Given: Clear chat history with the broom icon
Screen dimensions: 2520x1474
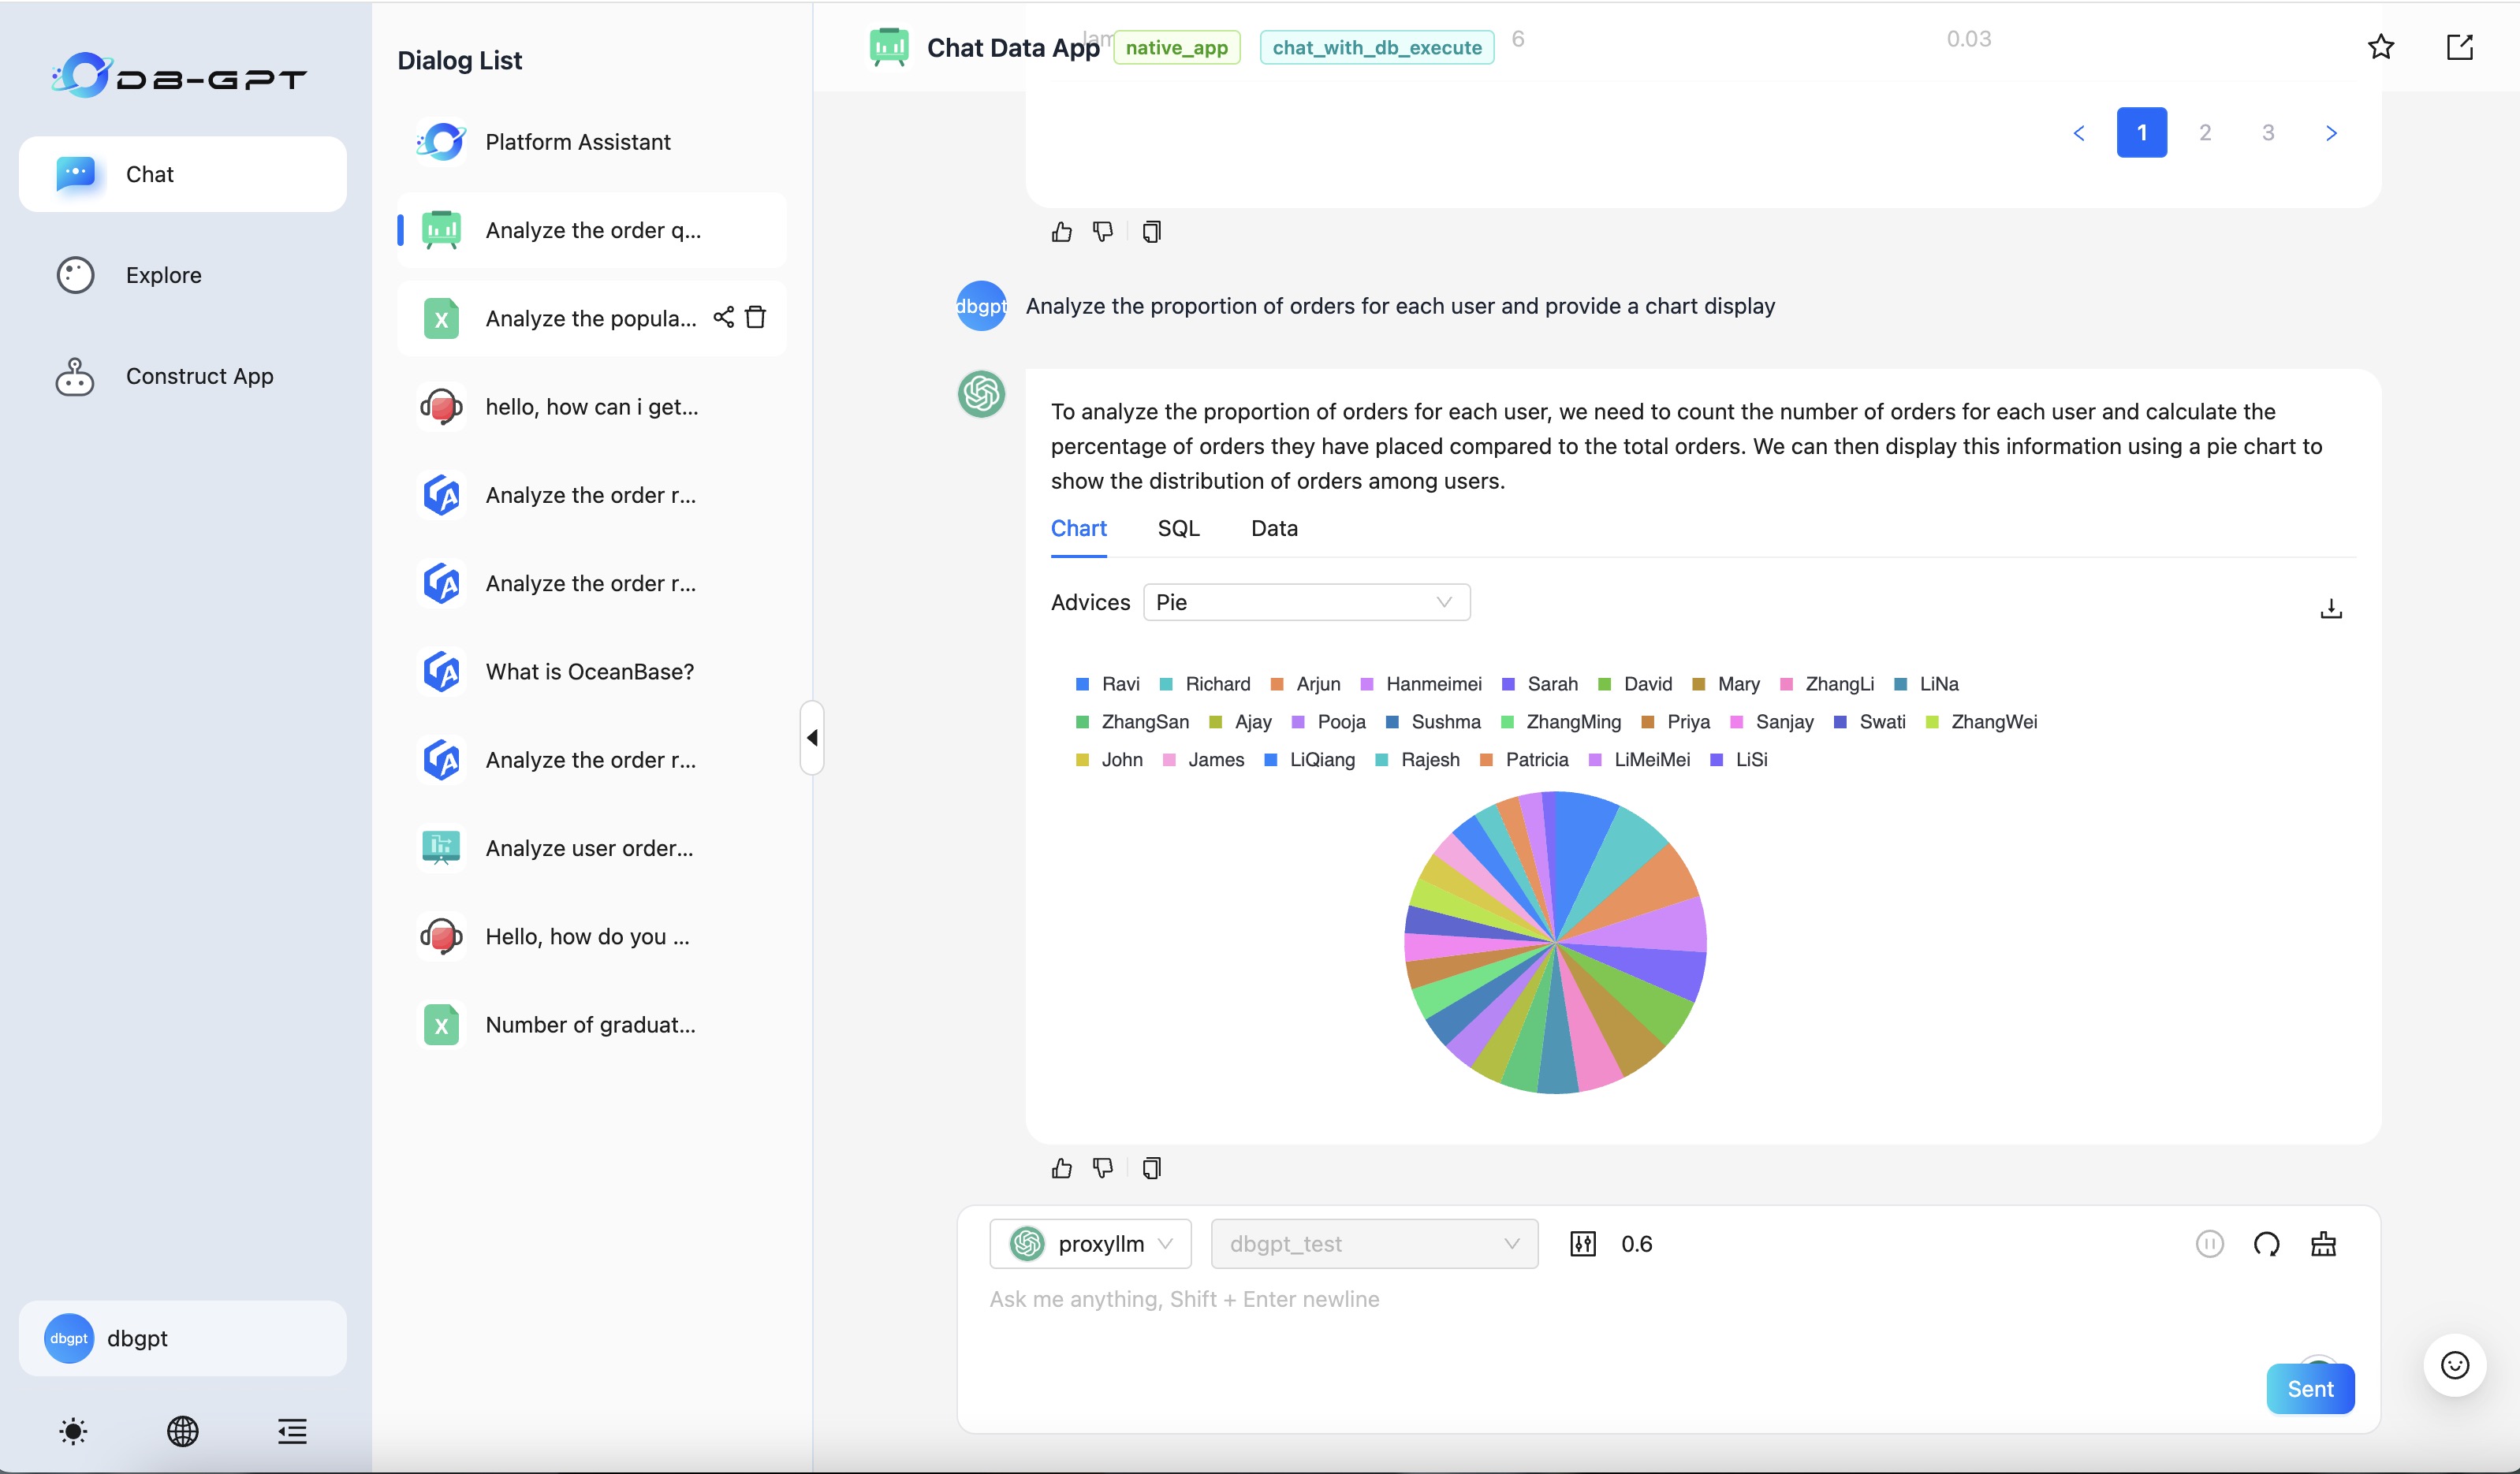Looking at the screenshot, I should [x=2323, y=1244].
